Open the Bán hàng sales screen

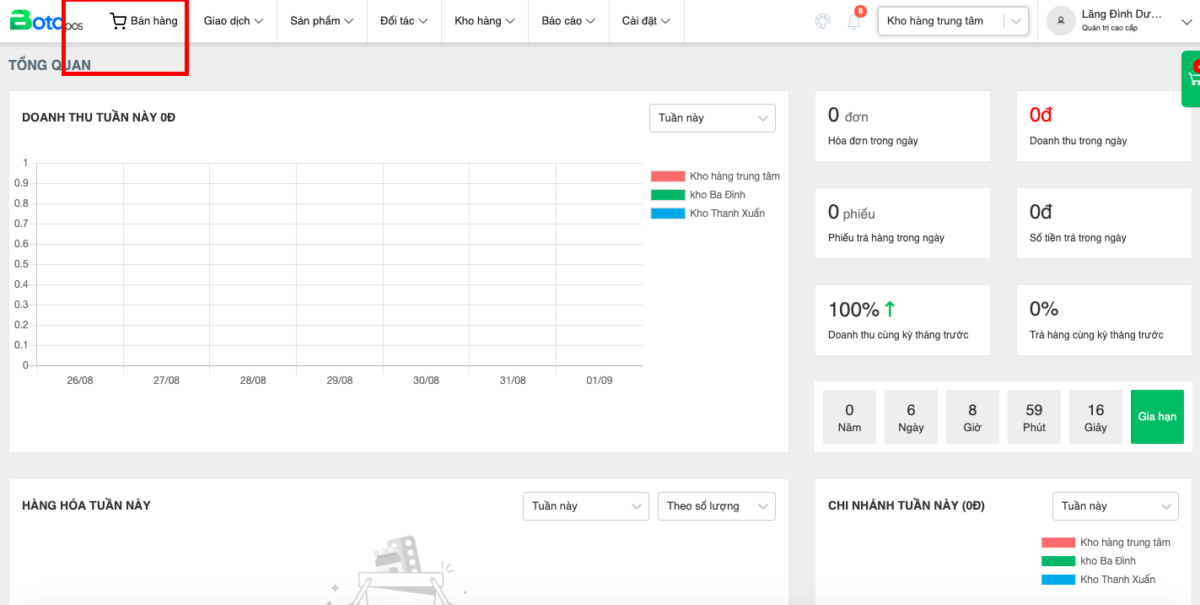point(144,21)
